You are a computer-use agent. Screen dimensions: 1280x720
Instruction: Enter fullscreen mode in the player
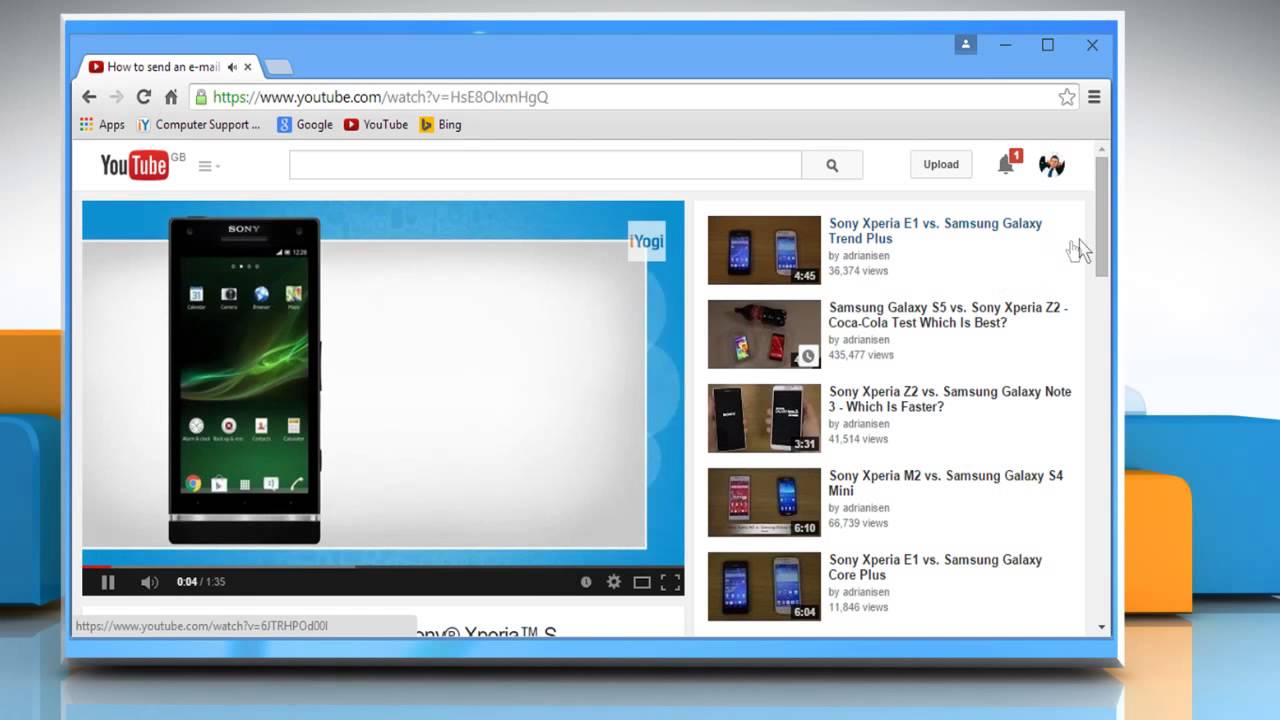pyautogui.click(x=670, y=582)
